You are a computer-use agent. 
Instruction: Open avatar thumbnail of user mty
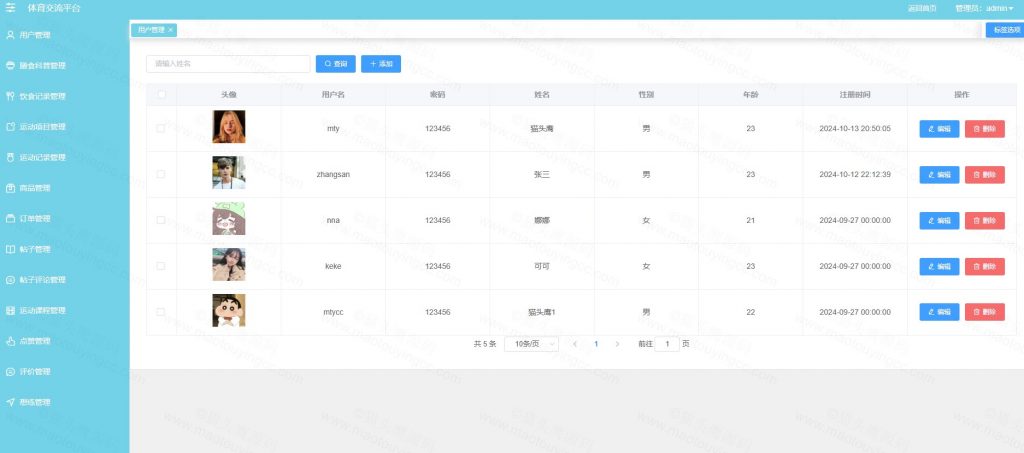(229, 127)
